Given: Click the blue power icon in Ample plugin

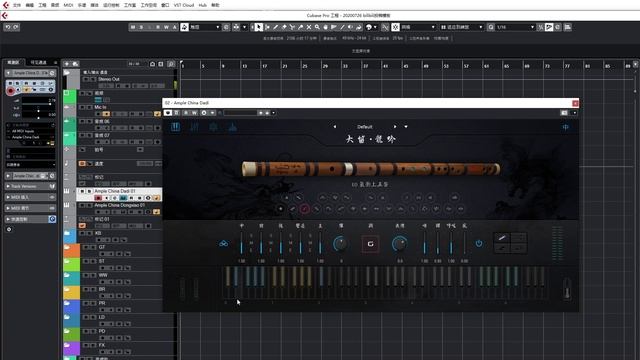Looking at the screenshot, I should point(479,244).
